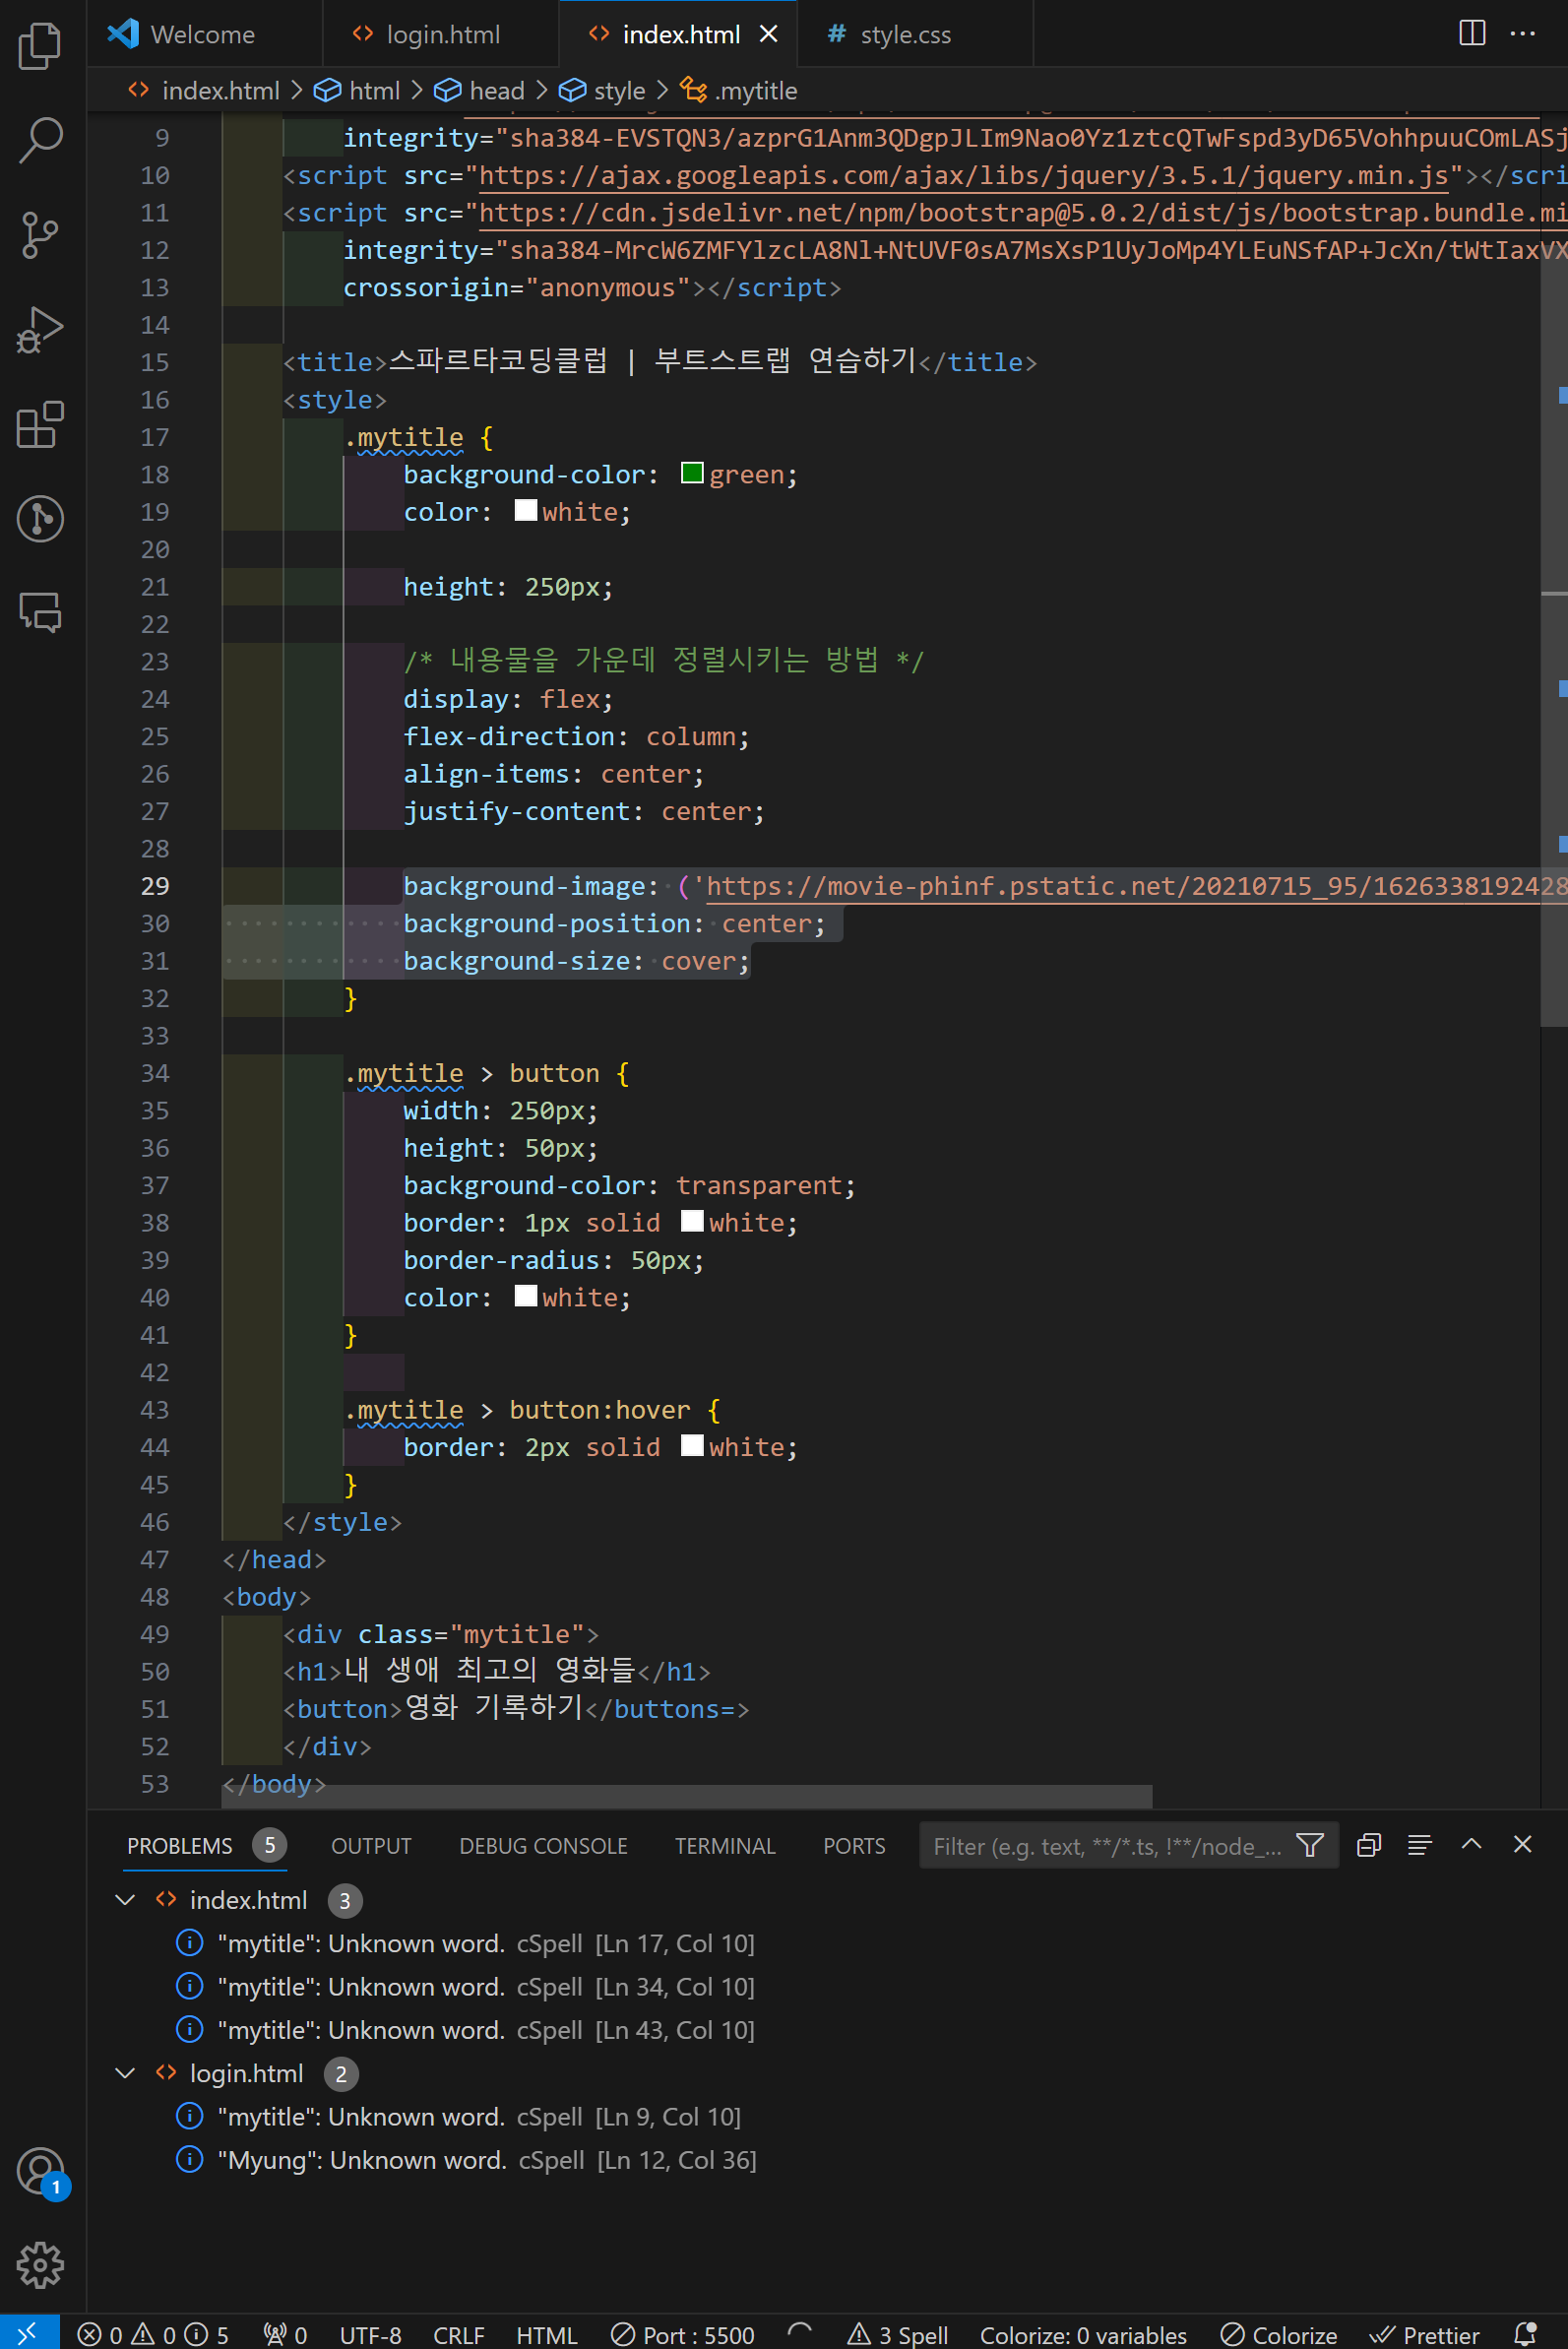The image size is (1568, 2349).
Task: Open the movie-phinf background image URL
Action: click(x=1137, y=886)
